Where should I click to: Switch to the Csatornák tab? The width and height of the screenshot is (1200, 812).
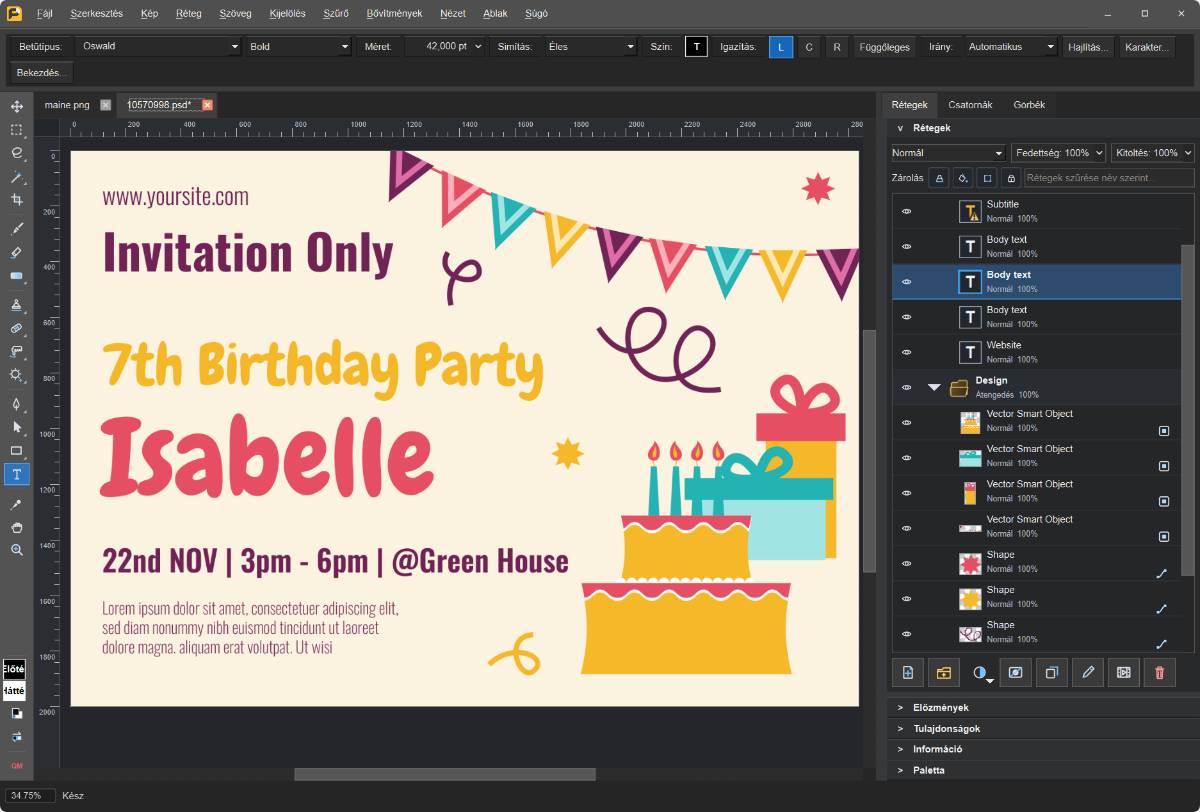pyautogui.click(x=970, y=104)
